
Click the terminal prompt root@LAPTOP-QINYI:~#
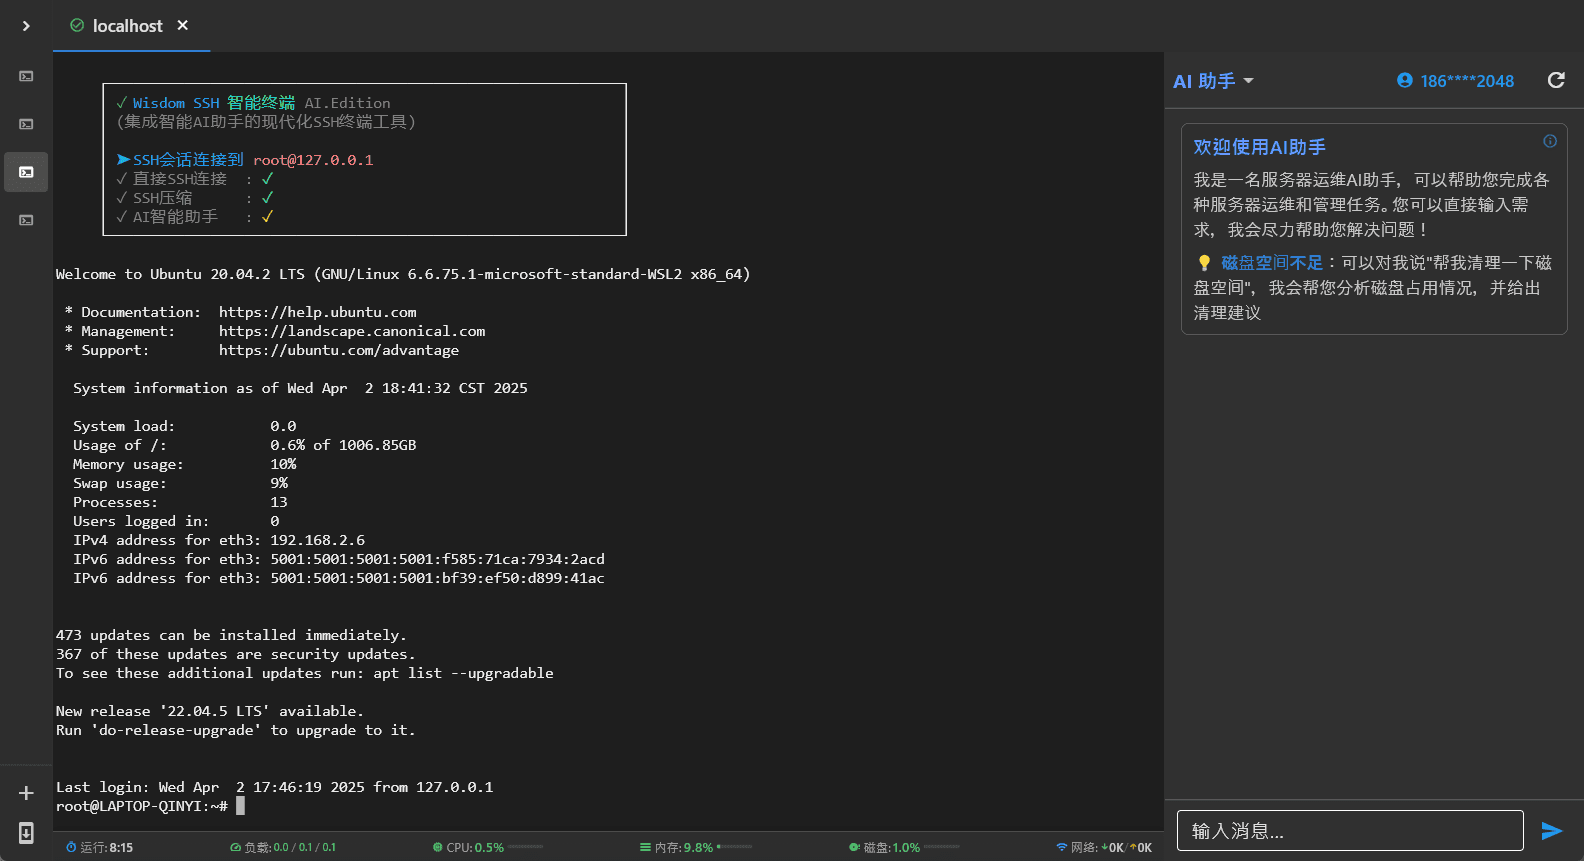pyautogui.click(x=142, y=806)
